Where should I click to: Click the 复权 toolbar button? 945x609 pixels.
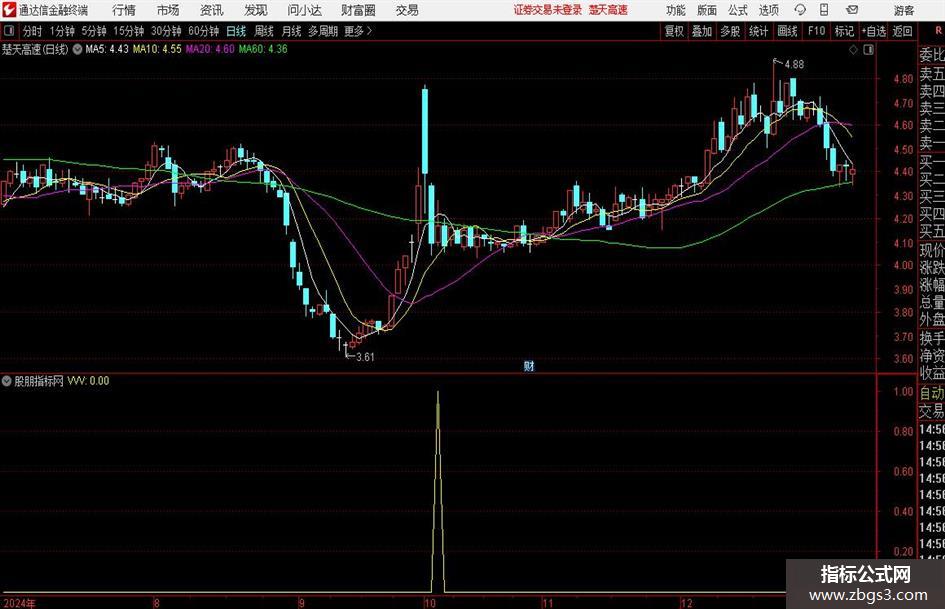click(x=674, y=31)
